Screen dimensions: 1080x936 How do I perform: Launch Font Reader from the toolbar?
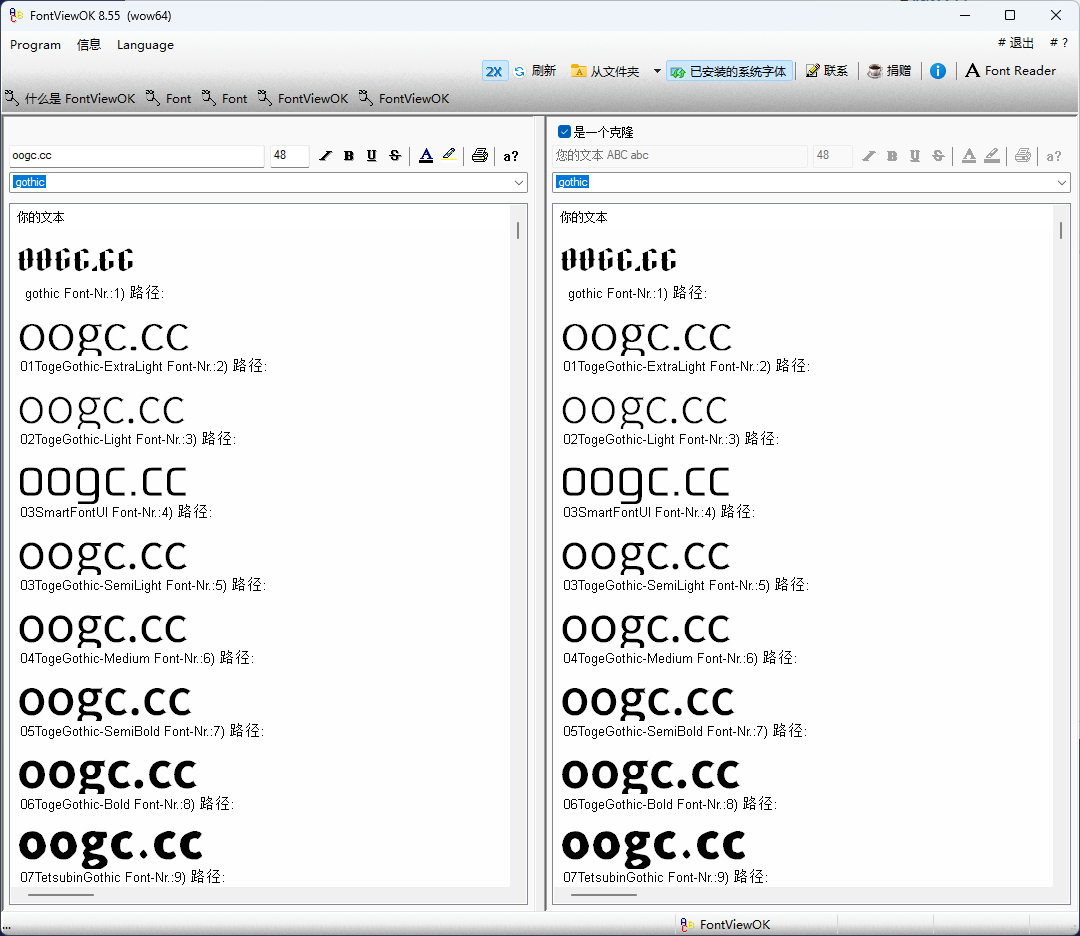click(1010, 71)
